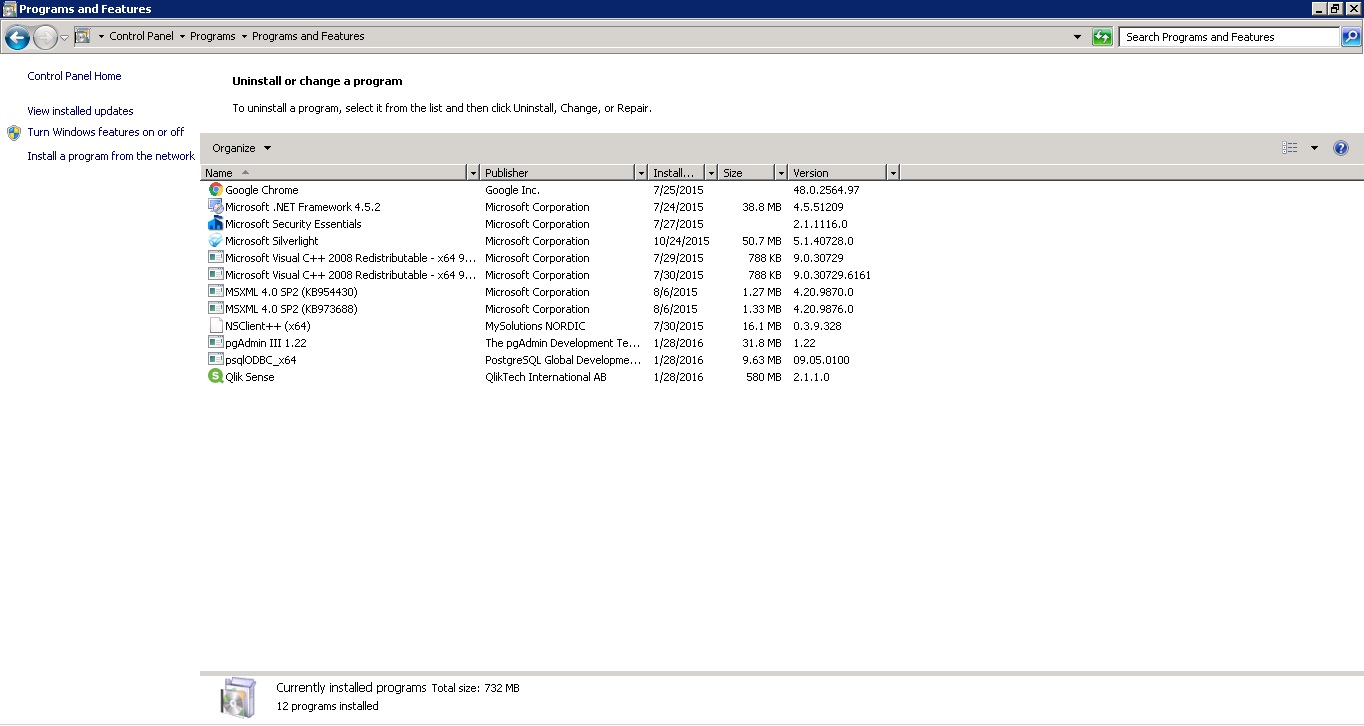Click the Qlik Sense green icon
Screen dimensions: 1364x726
click(x=215, y=377)
